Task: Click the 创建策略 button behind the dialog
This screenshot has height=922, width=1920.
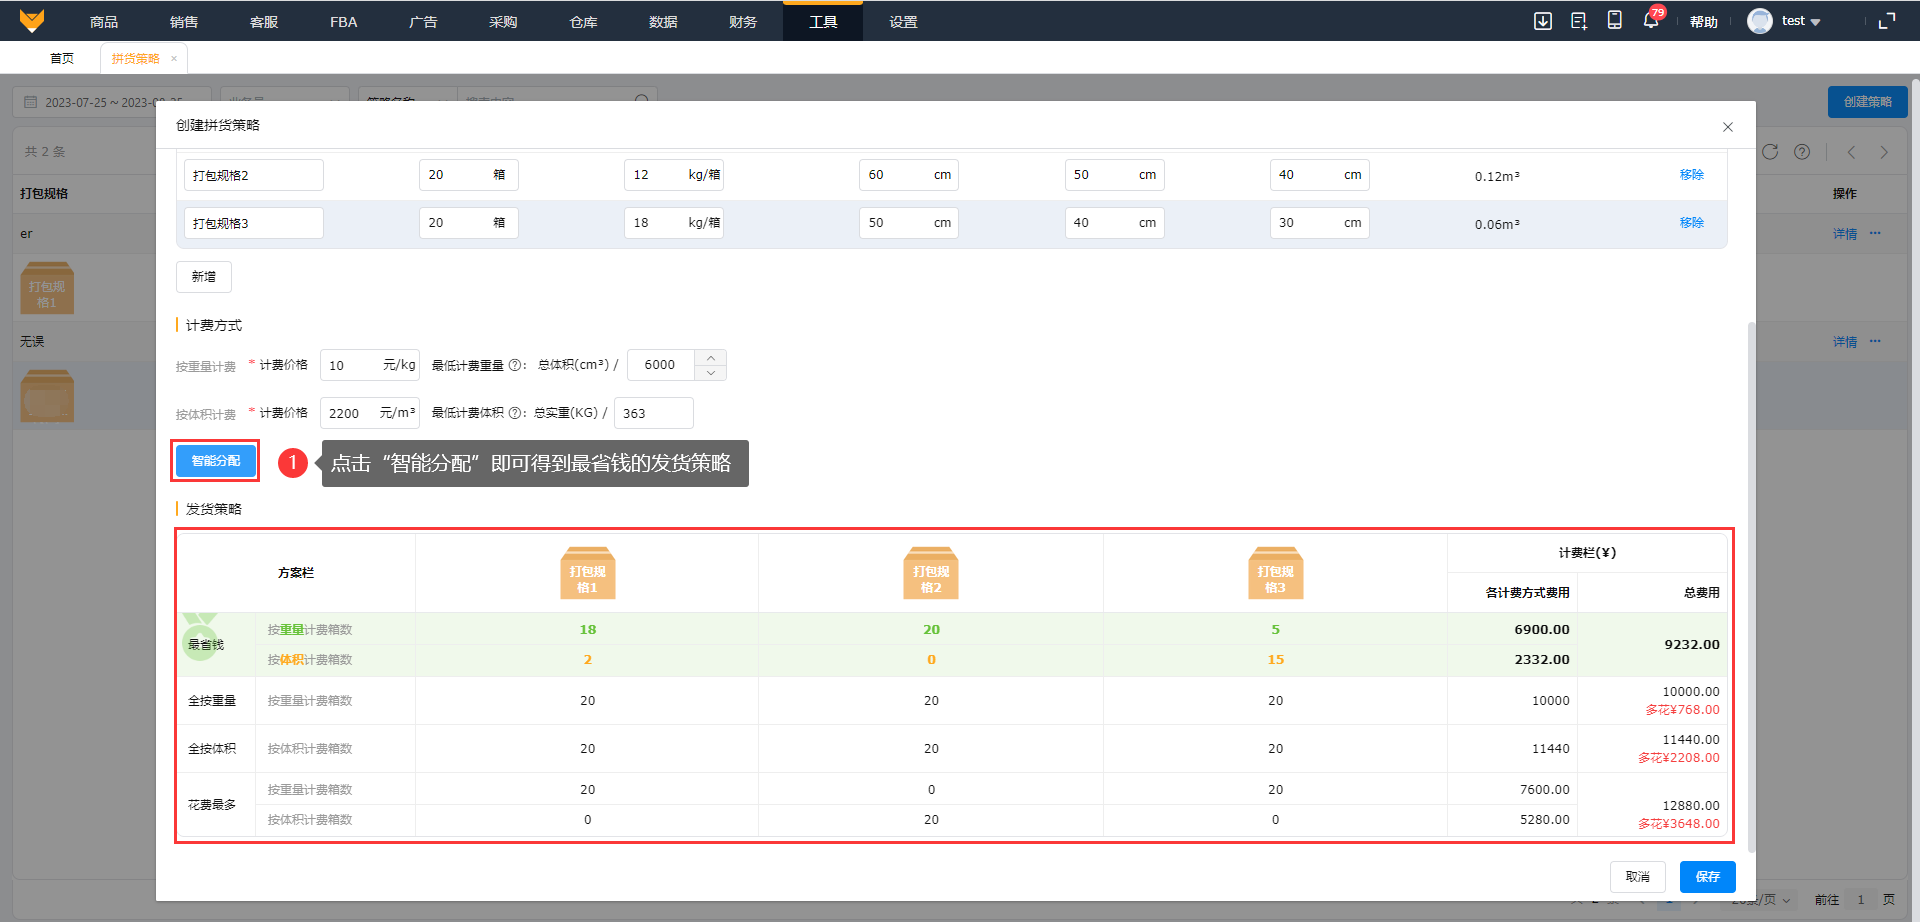Action: [x=1868, y=102]
